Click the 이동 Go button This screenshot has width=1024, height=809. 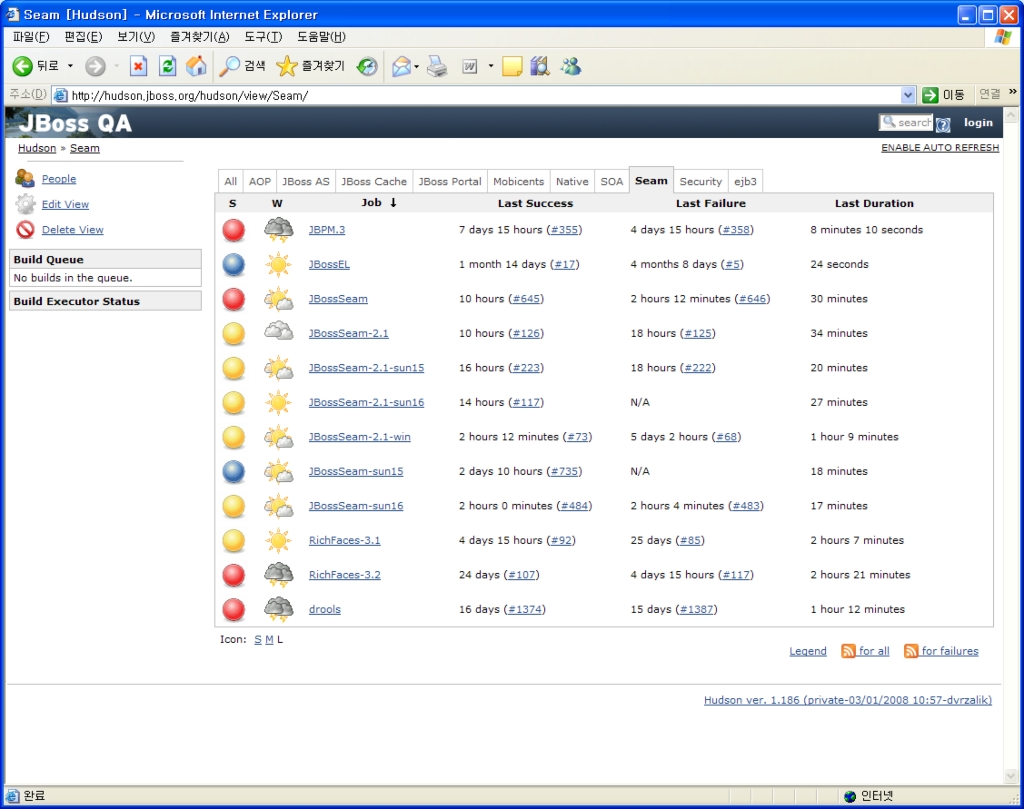(x=944, y=95)
